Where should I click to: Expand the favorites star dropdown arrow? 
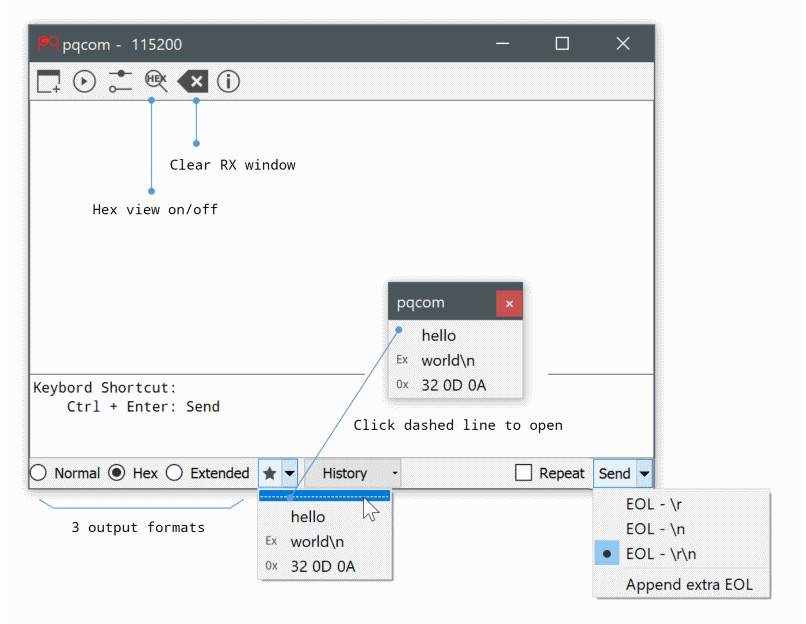(289, 473)
